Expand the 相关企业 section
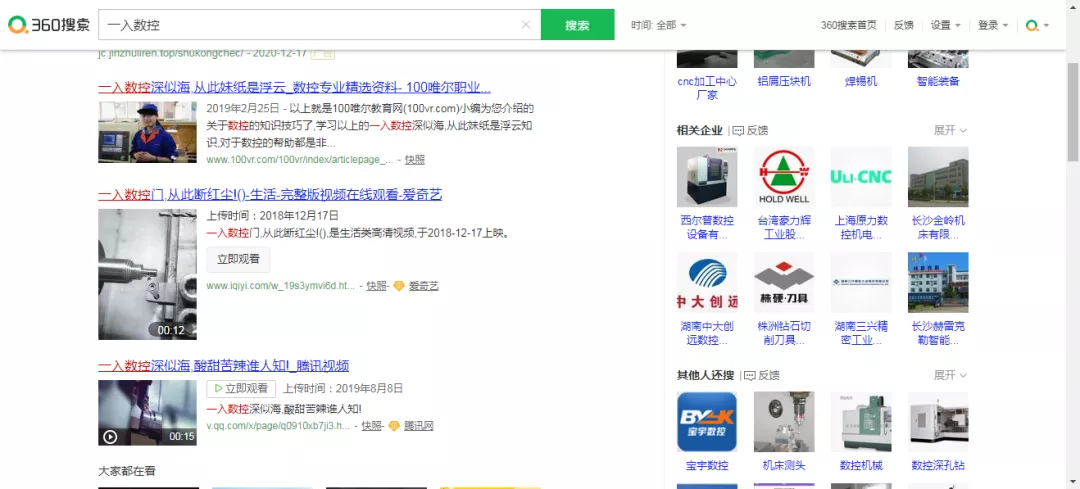The height and width of the screenshot is (489, 1080). click(951, 130)
